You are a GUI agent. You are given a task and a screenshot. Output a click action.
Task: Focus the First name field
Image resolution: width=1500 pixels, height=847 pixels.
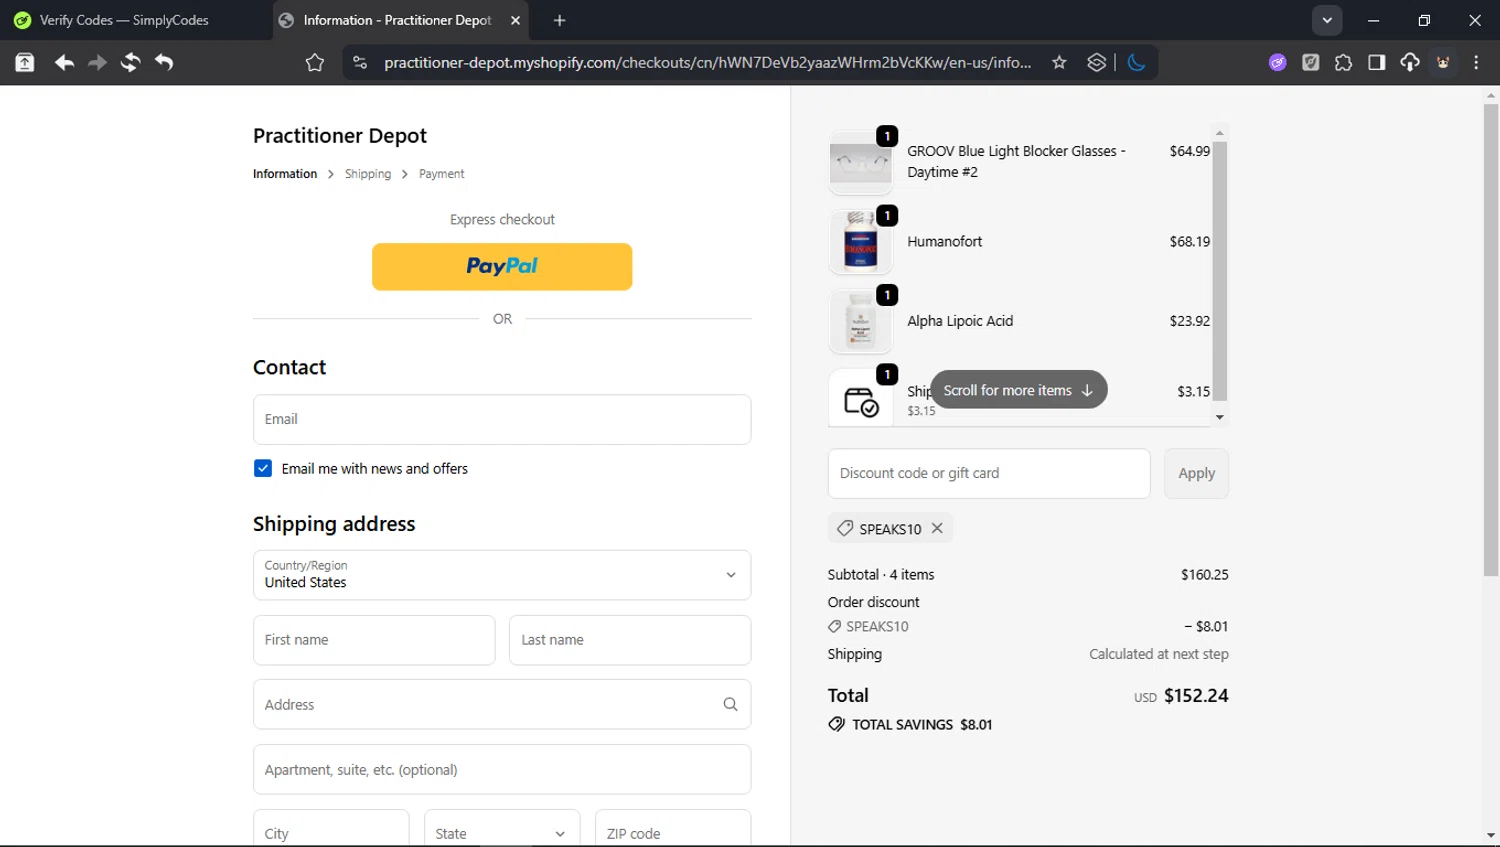click(374, 640)
